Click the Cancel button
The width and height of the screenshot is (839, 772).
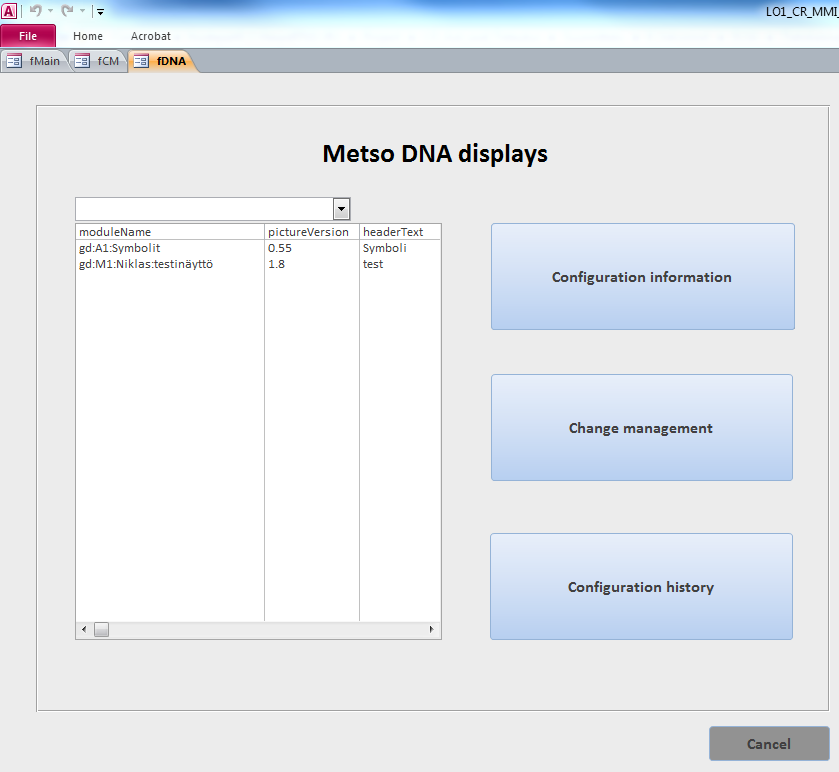click(x=769, y=744)
